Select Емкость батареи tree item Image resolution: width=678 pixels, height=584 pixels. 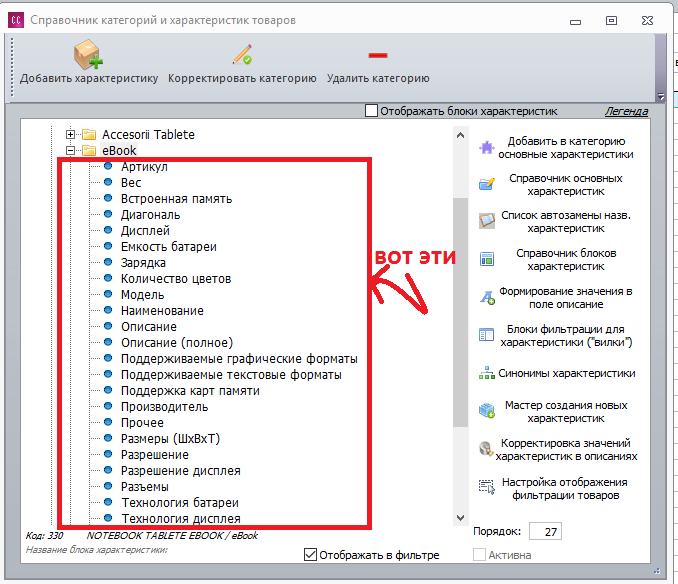[x=169, y=246]
